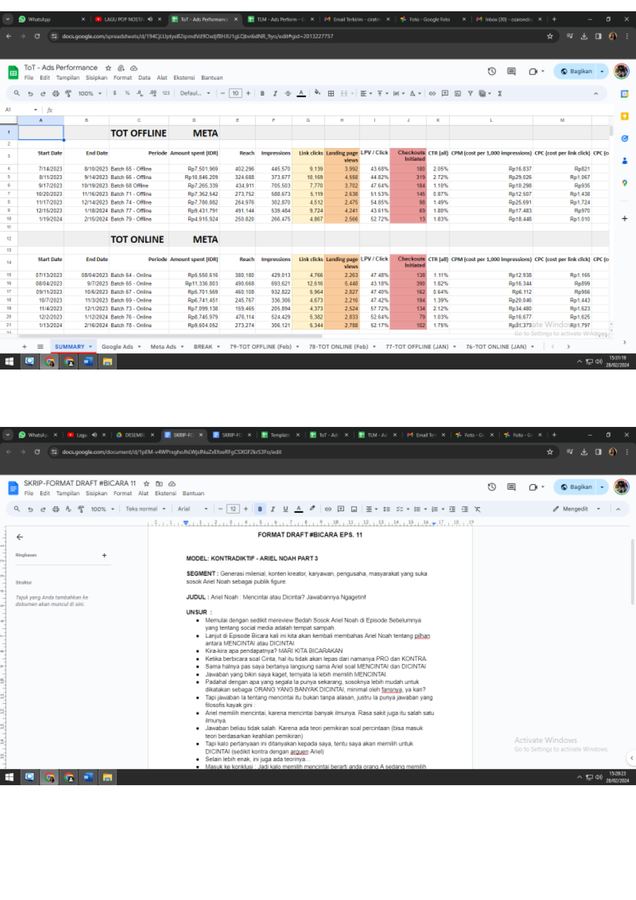The image size is (636, 900).
Task: Click borders icon in Sheets toolbar
Action: point(331,93)
